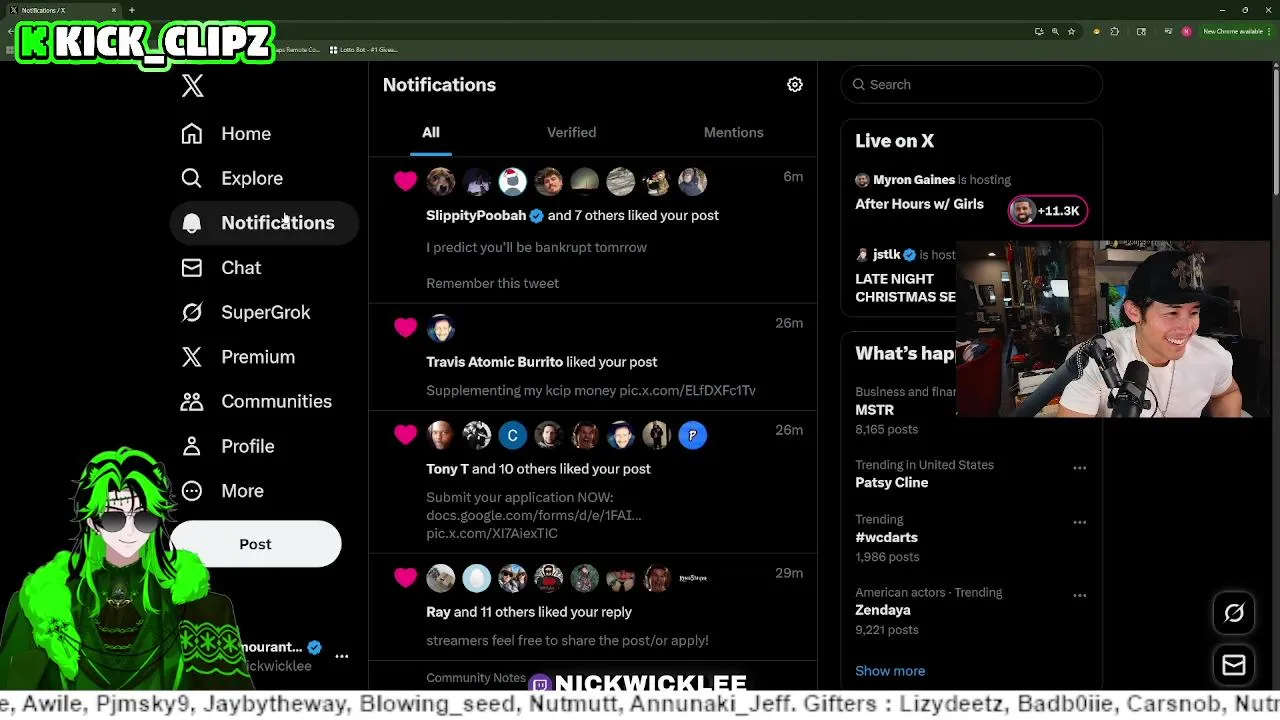Open Patsy Cline trending topic

point(891,483)
